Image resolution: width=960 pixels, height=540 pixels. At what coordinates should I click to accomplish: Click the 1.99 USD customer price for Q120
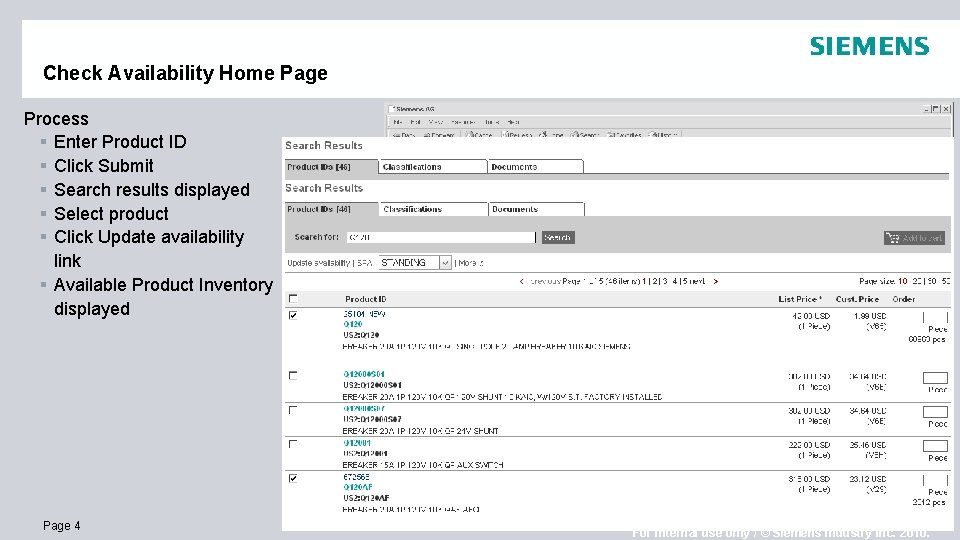click(x=870, y=316)
